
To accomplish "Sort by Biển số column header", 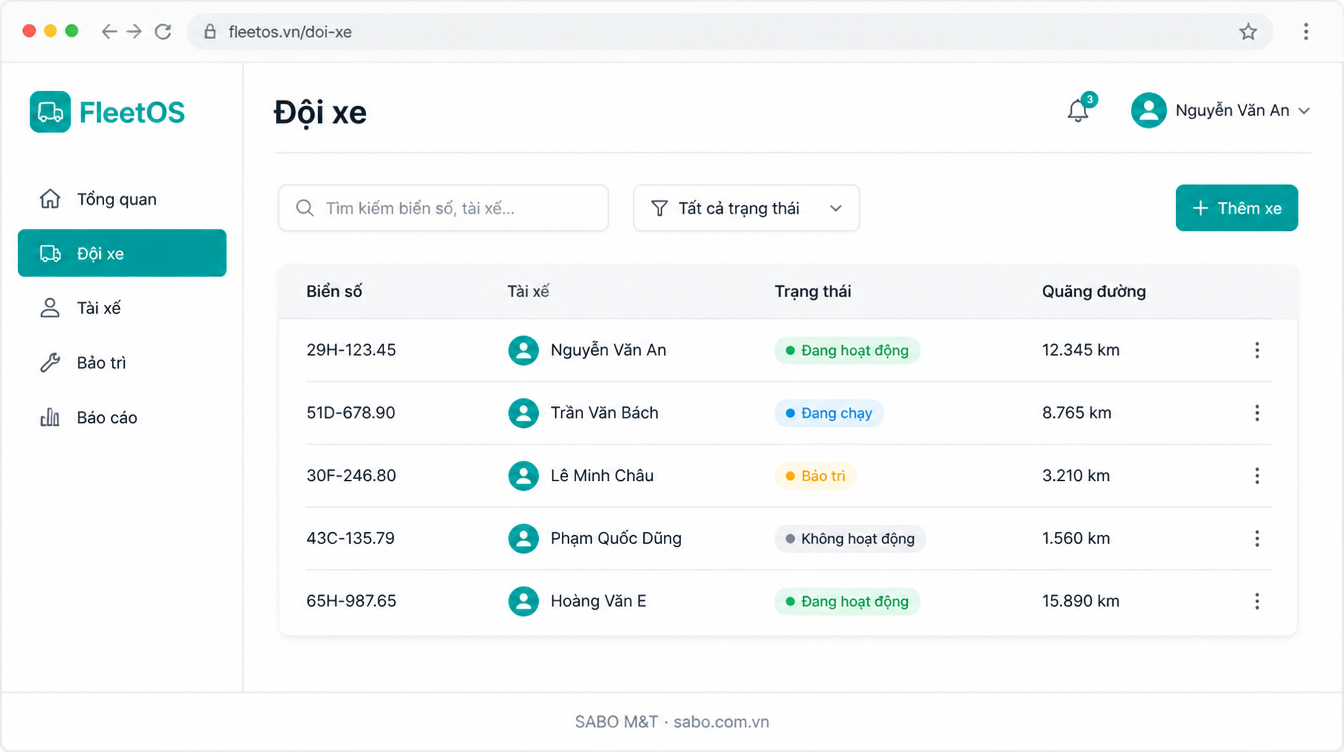I will 334,292.
